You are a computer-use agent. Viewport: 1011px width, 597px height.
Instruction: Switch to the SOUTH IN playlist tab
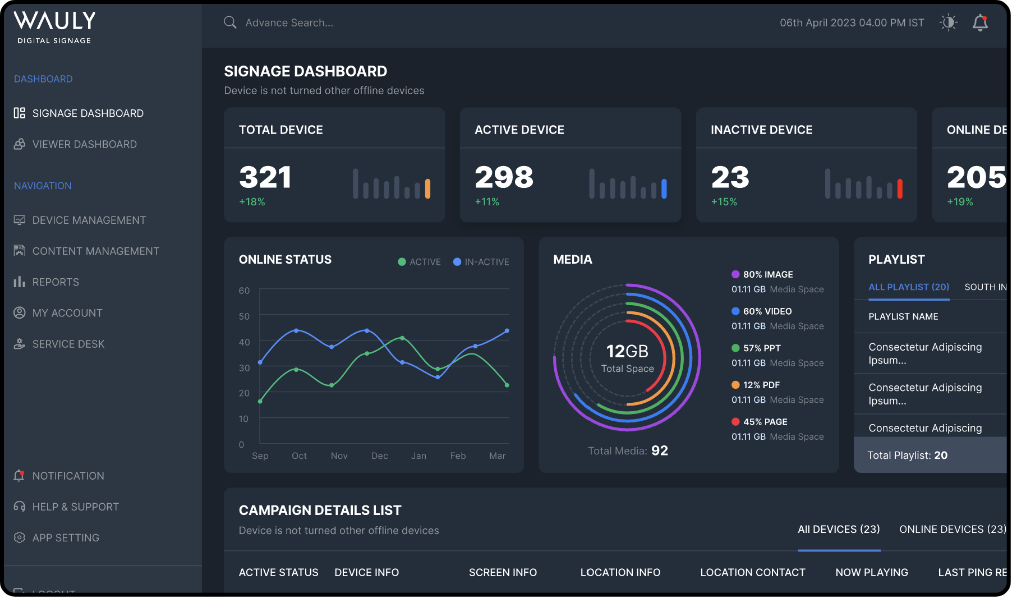pyautogui.click(x=985, y=287)
